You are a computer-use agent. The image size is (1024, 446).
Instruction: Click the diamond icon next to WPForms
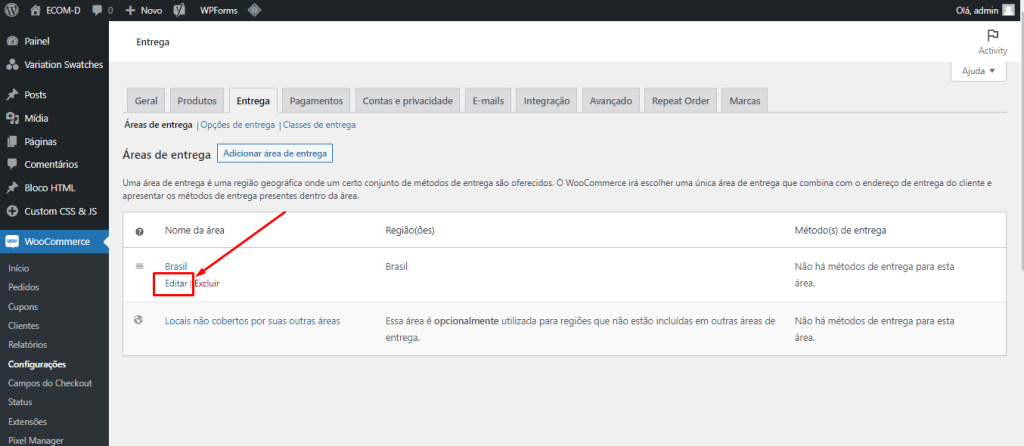[x=255, y=10]
